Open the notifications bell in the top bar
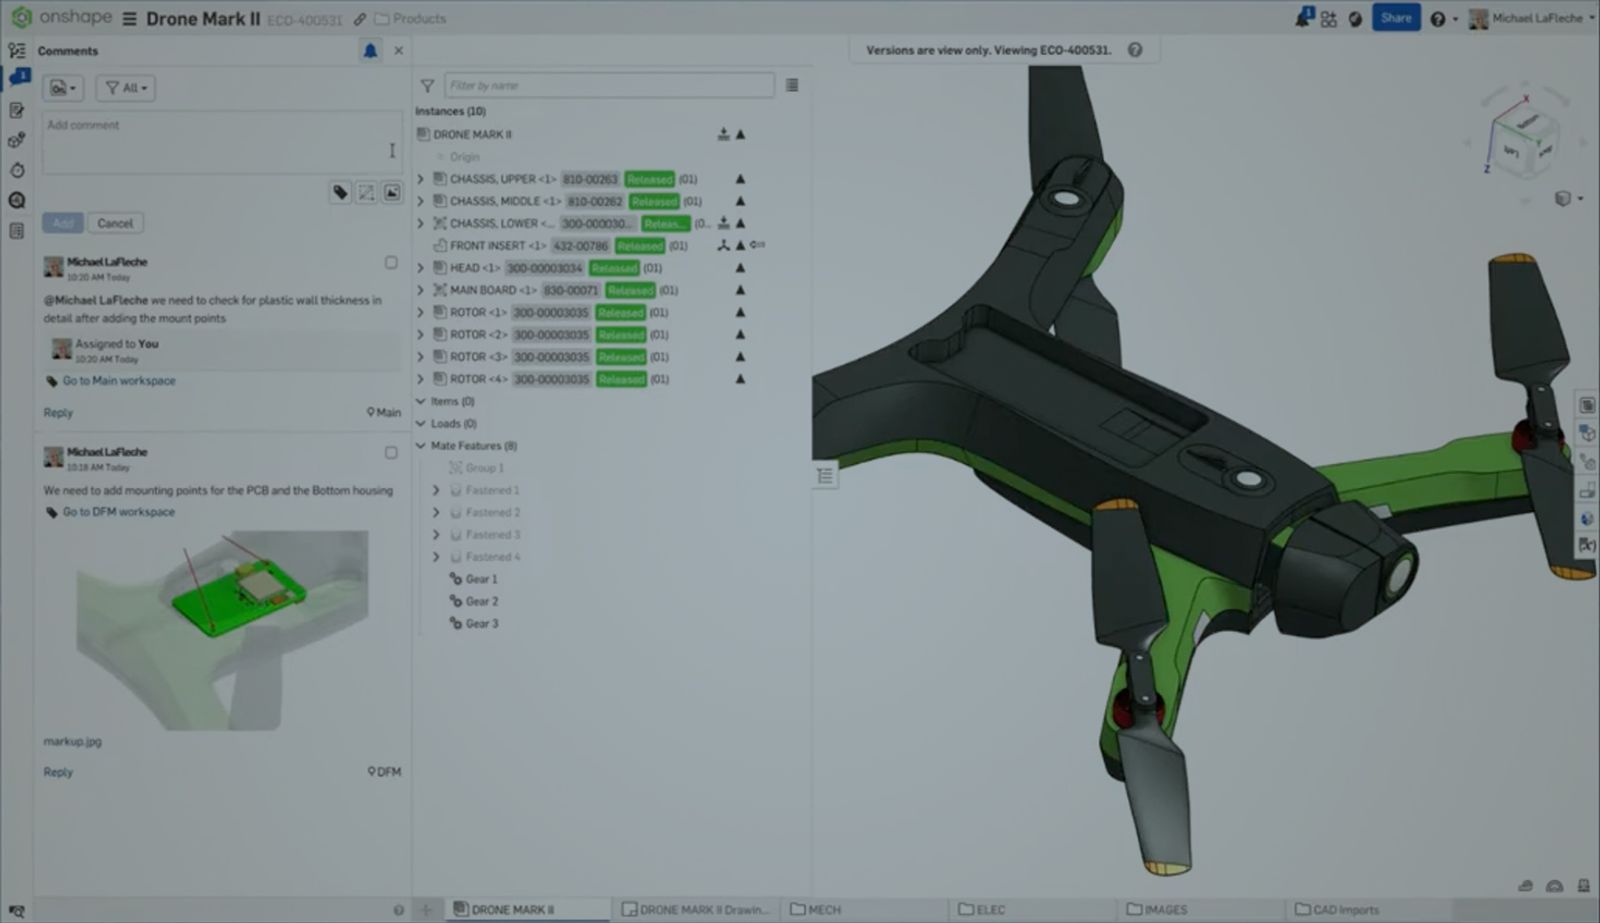This screenshot has width=1600, height=923. coord(1300,18)
